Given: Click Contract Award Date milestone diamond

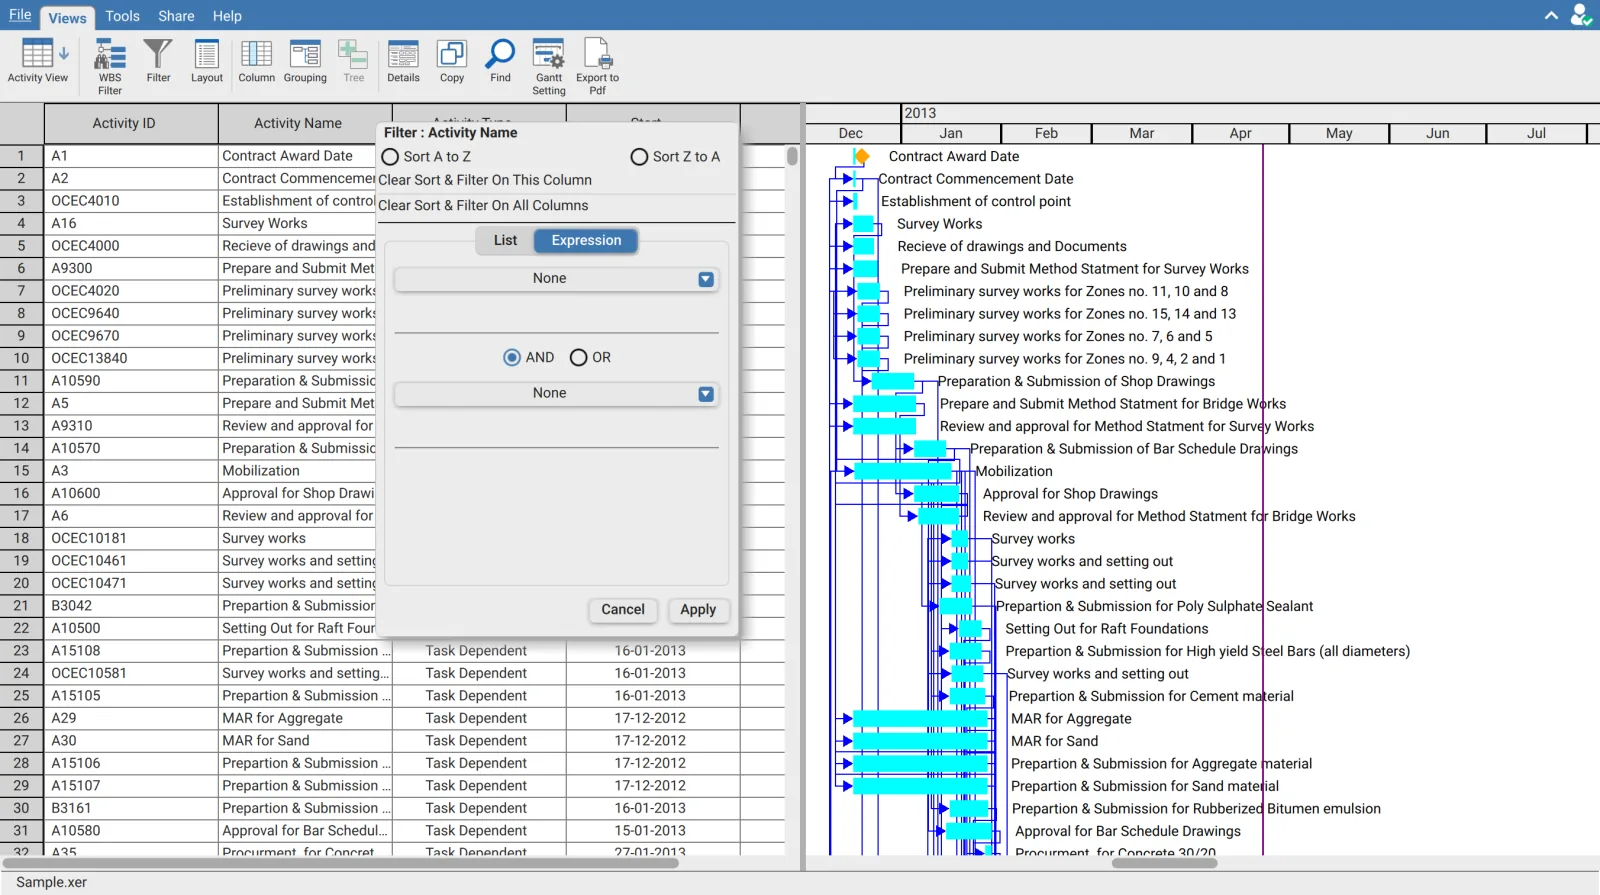Looking at the screenshot, I should [861, 156].
